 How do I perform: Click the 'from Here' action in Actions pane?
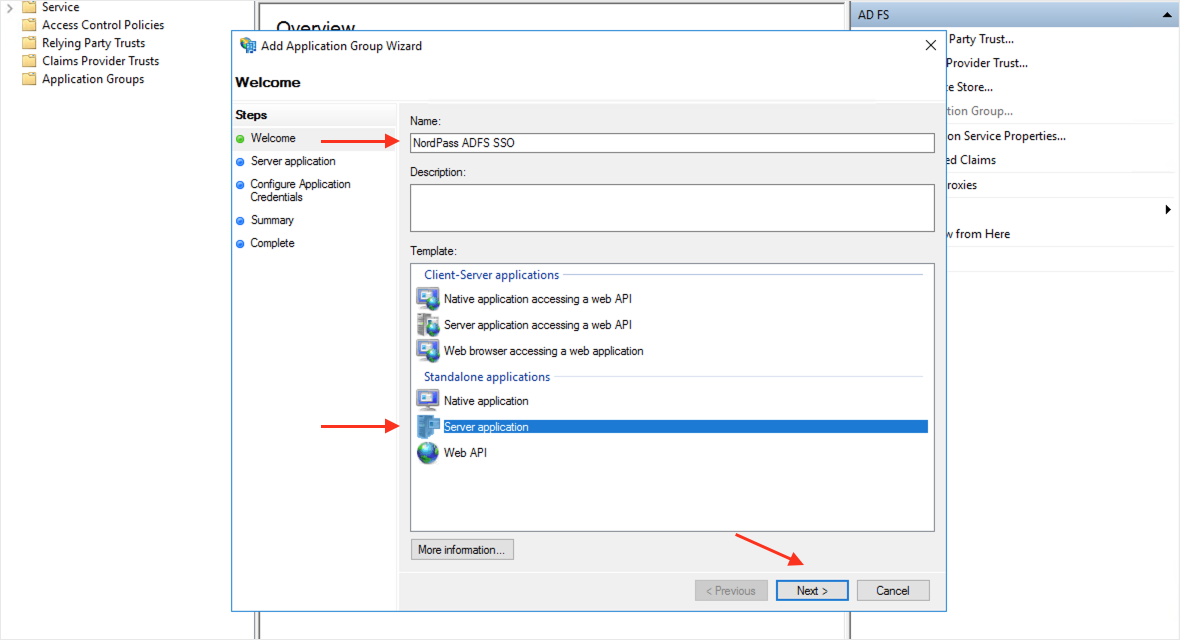pyautogui.click(x=978, y=234)
